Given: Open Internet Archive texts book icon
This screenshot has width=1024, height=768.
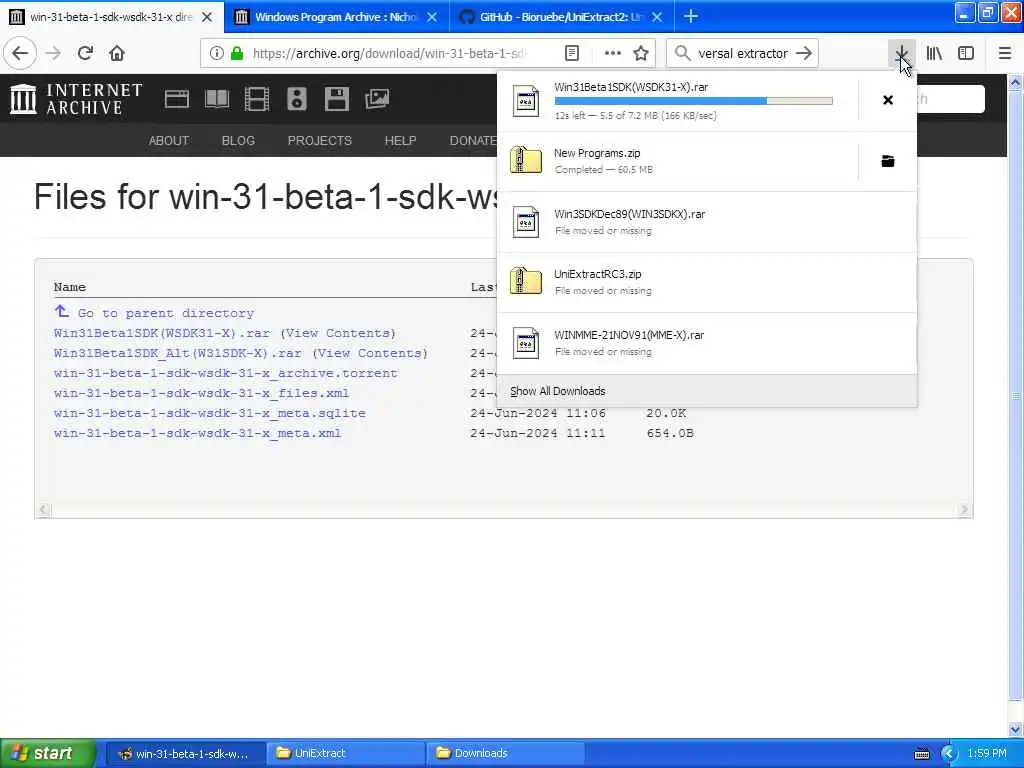Looking at the screenshot, I should (x=217, y=99).
